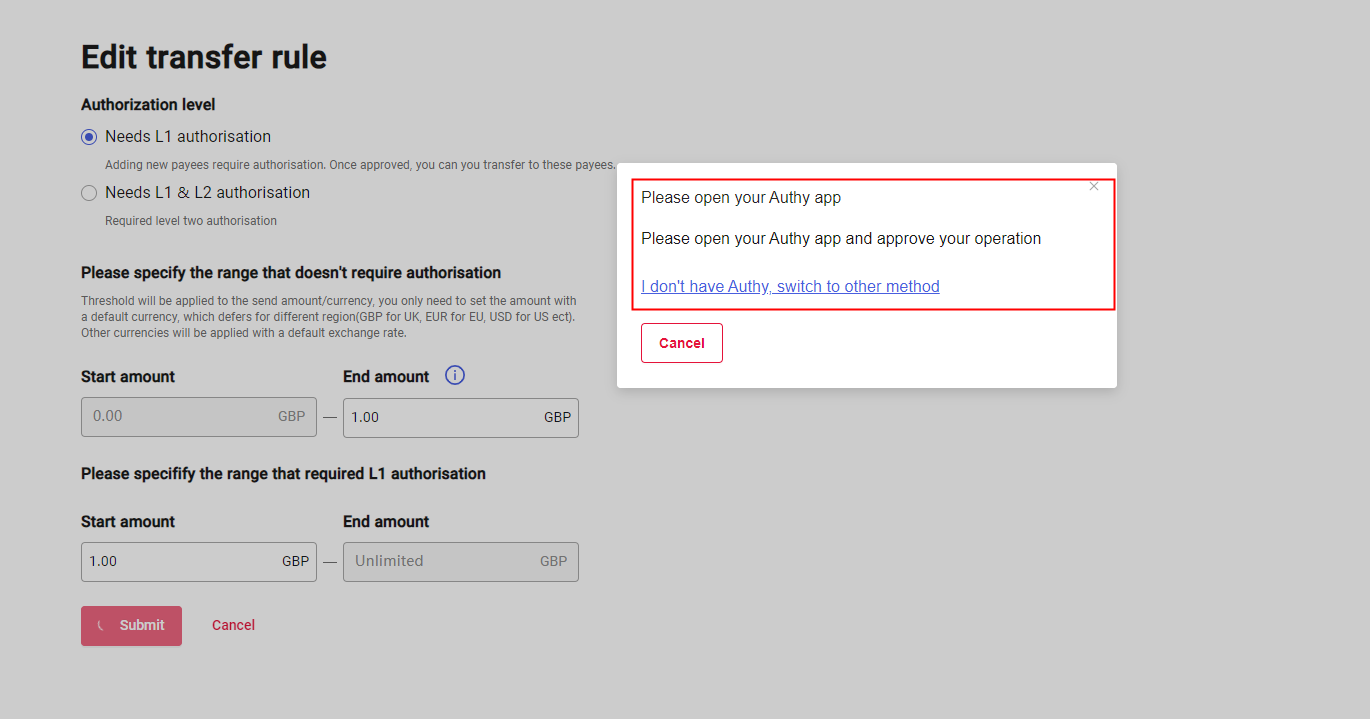Click the "I don't have Authy" link
The height and width of the screenshot is (719, 1370).
point(790,286)
